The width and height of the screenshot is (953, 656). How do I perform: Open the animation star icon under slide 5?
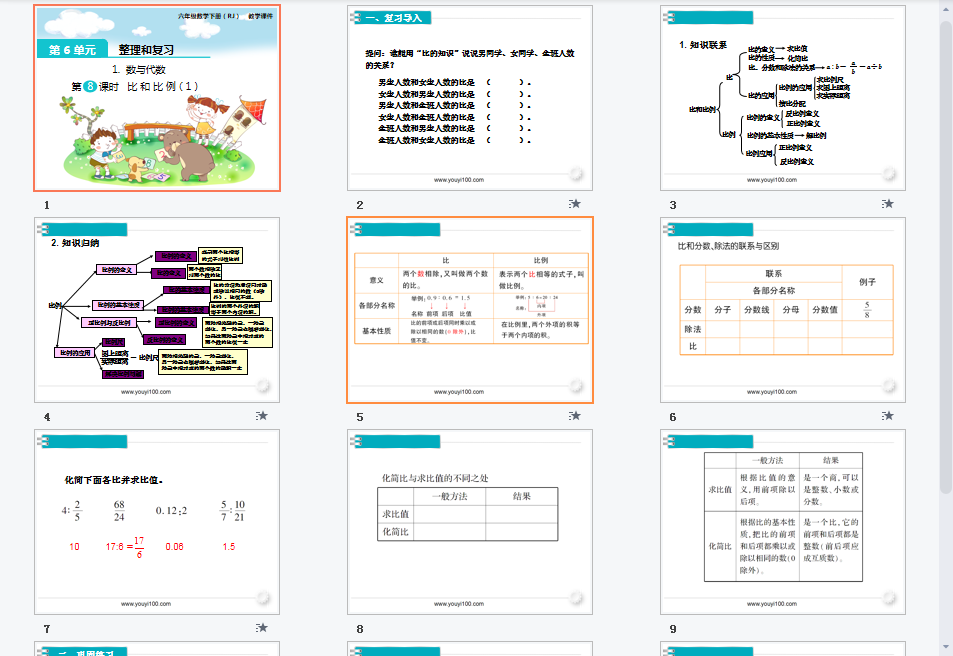coord(575,416)
